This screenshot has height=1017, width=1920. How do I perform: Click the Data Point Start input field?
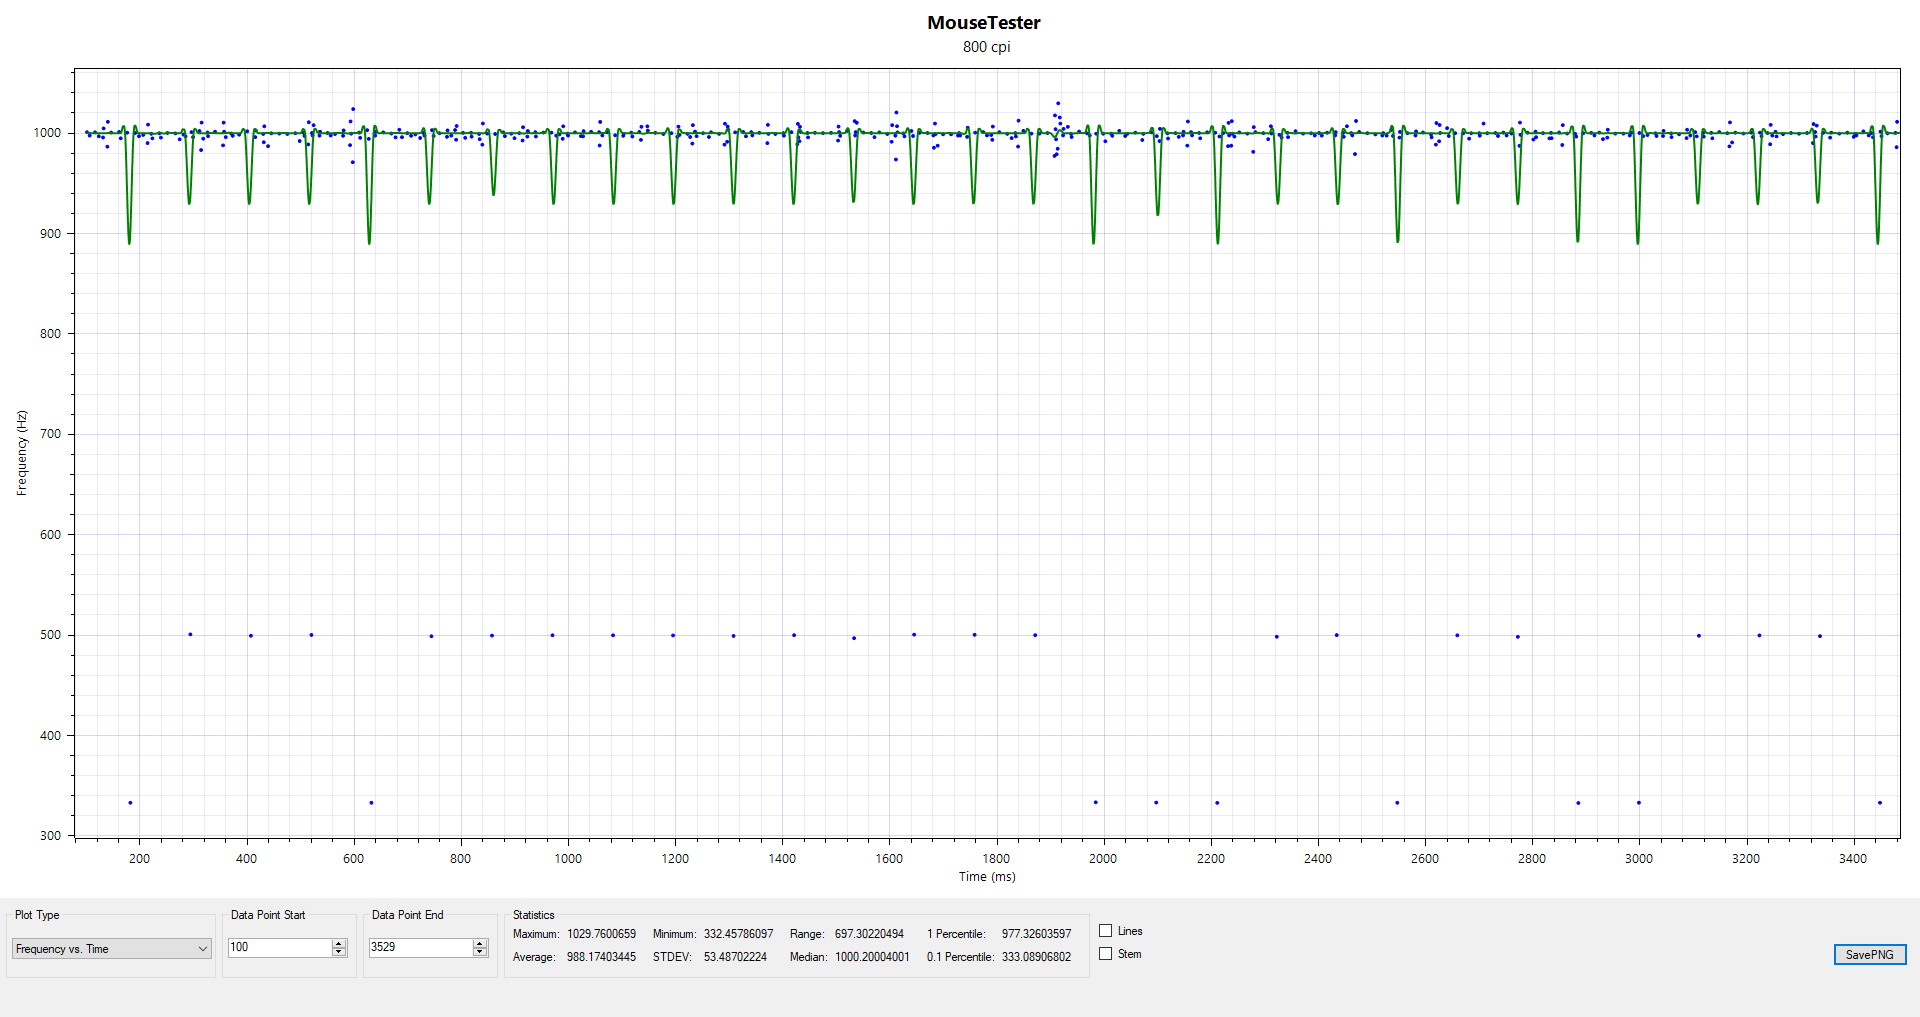pos(280,947)
